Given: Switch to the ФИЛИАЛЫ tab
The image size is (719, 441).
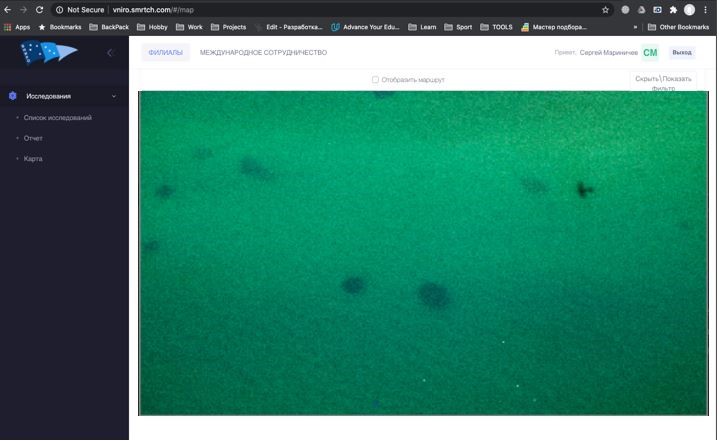Looking at the screenshot, I should (x=166, y=52).
